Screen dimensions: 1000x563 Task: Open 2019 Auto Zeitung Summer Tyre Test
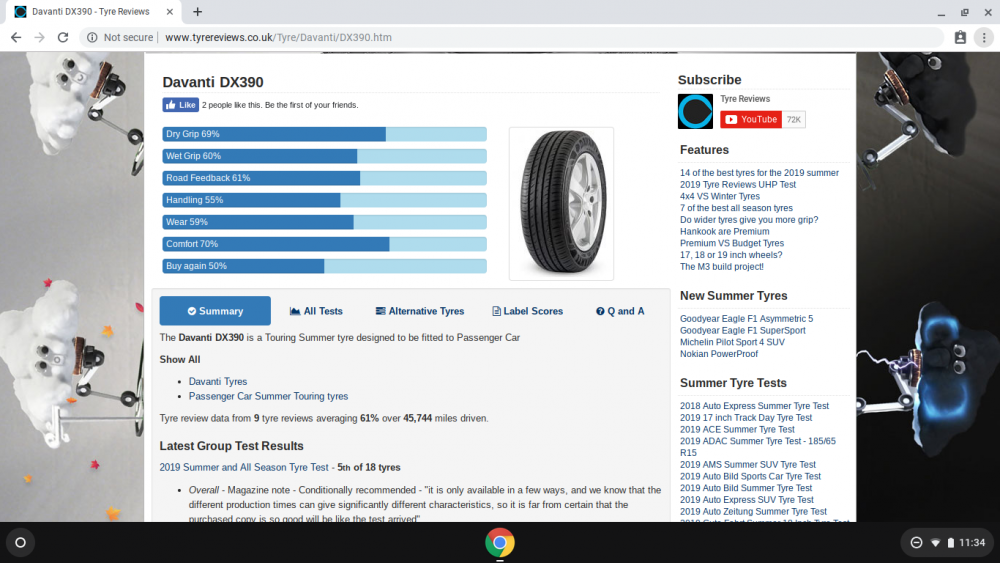click(x=753, y=511)
